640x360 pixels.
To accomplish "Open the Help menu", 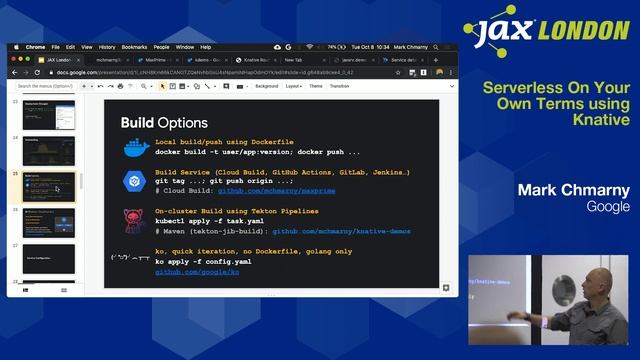I will coord(205,47).
